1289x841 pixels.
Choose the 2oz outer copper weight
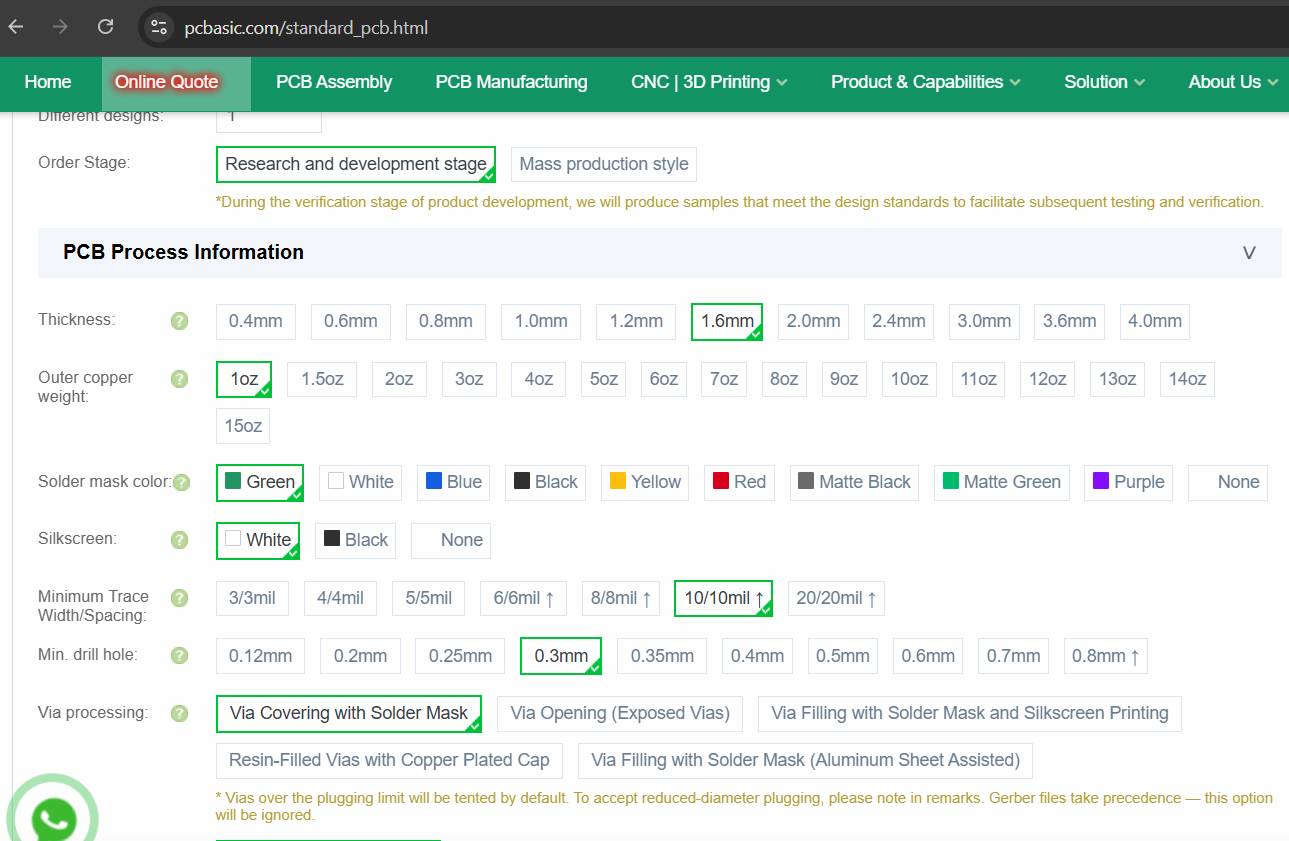coord(399,380)
